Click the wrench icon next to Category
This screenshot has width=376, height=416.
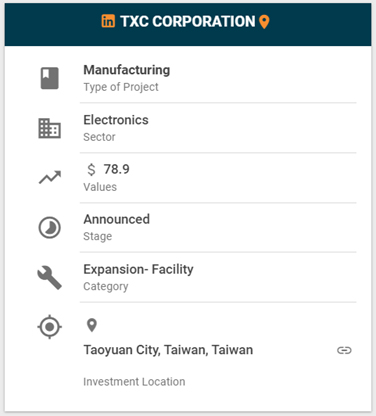(x=49, y=277)
